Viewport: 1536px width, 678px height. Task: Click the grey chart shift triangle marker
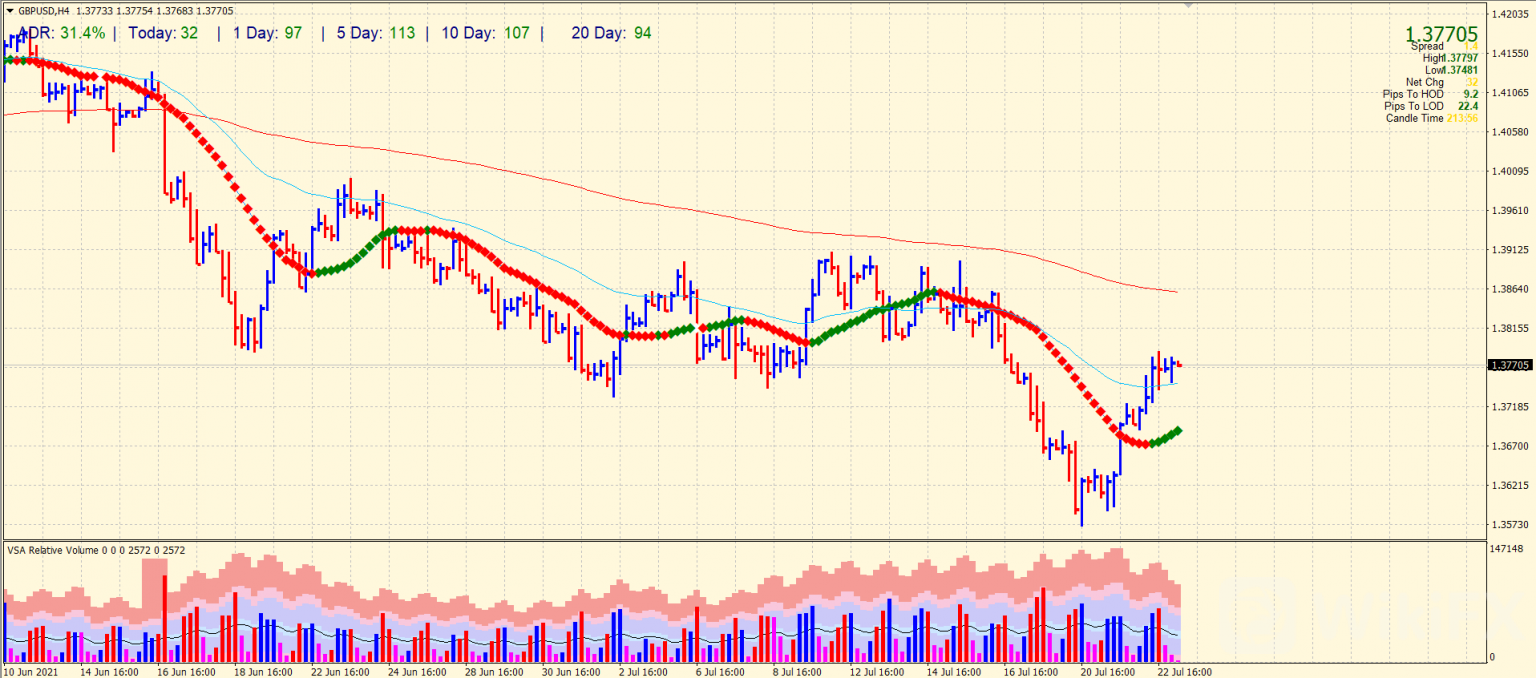coord(1187,6)
